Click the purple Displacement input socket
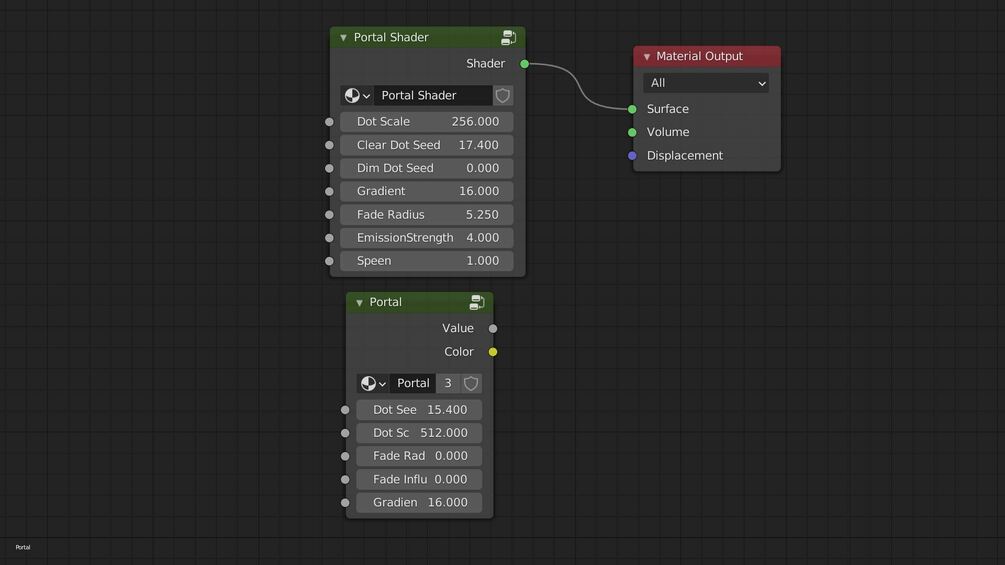The width and height of the screenshot is (1005, 565). (x=632, y=156)
